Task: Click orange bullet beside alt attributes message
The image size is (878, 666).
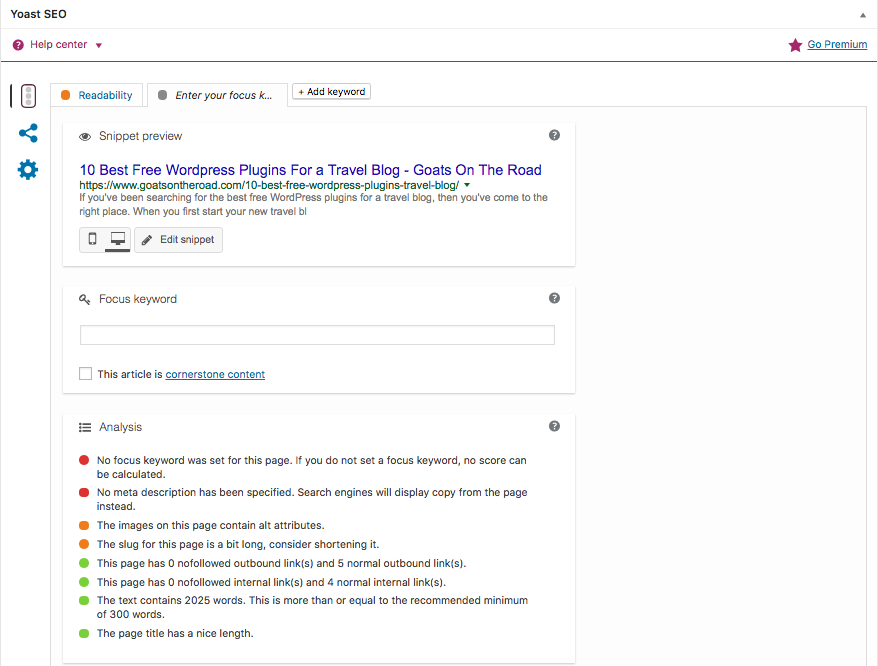Action: (84, 525)
